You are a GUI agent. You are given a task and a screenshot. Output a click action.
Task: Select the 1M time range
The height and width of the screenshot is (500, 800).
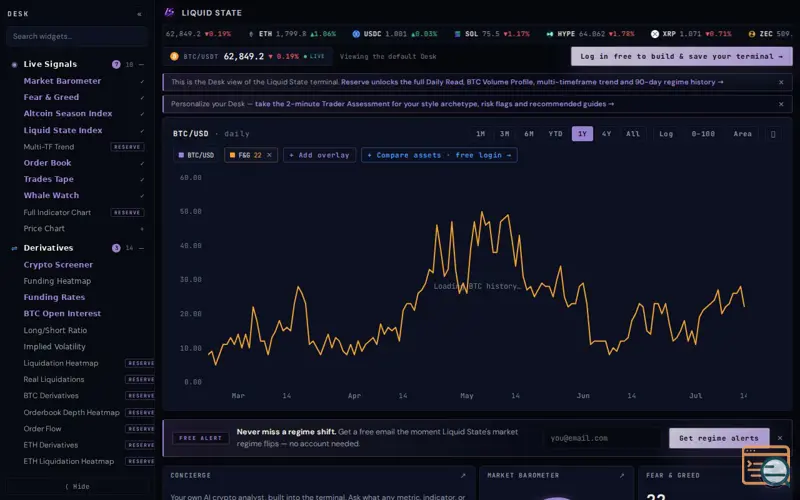click(480, 134)
